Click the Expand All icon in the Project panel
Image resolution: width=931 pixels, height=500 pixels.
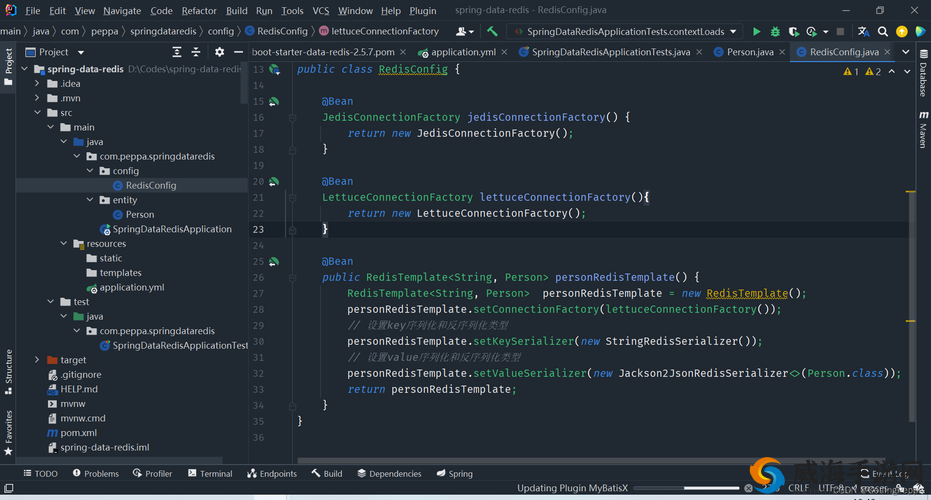pos(177,52)
